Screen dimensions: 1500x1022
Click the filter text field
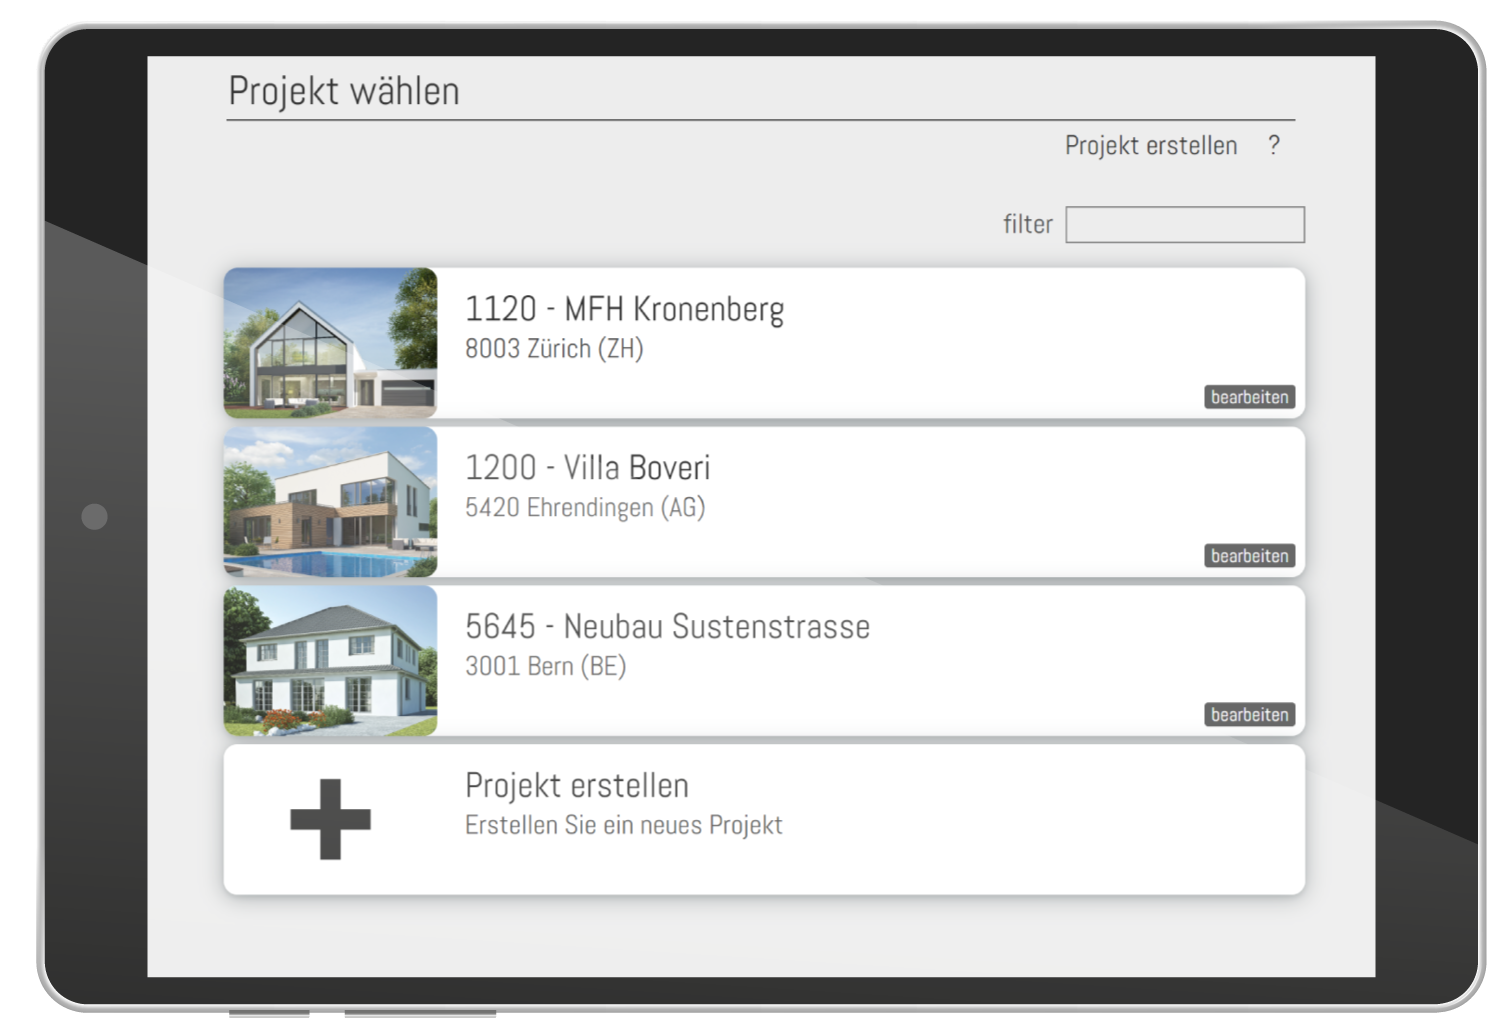click(x=1185, y=224)
